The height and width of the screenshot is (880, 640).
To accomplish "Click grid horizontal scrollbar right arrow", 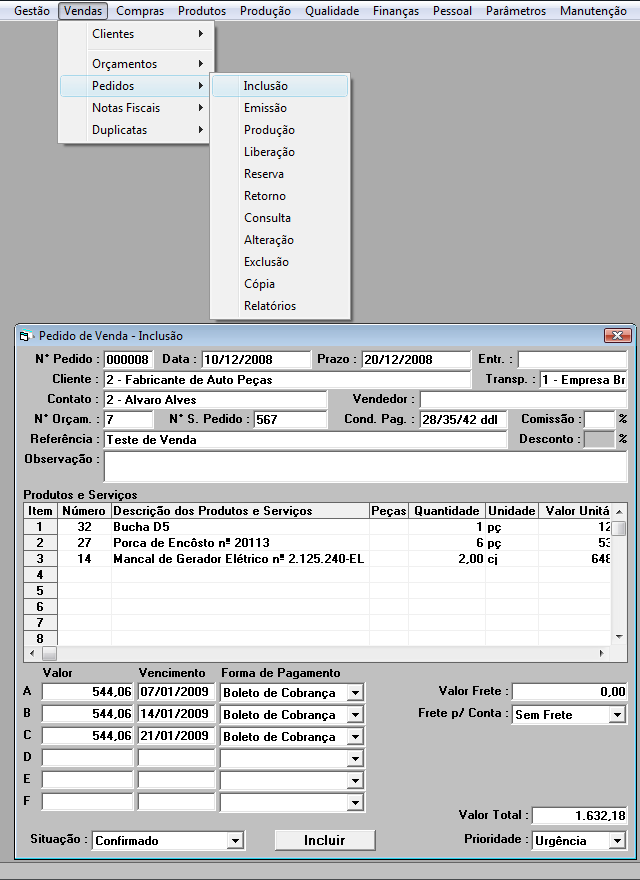I will pos(602,653).
